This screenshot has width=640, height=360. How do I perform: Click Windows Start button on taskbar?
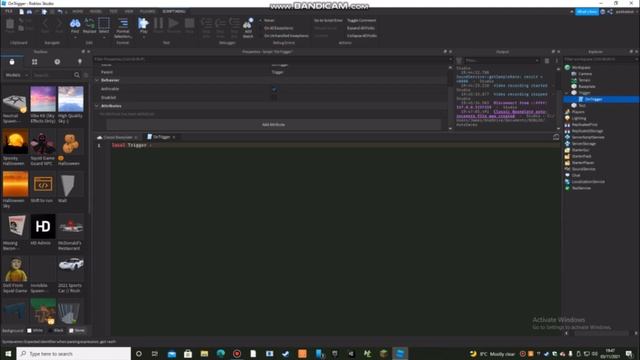tap(8, 353)
